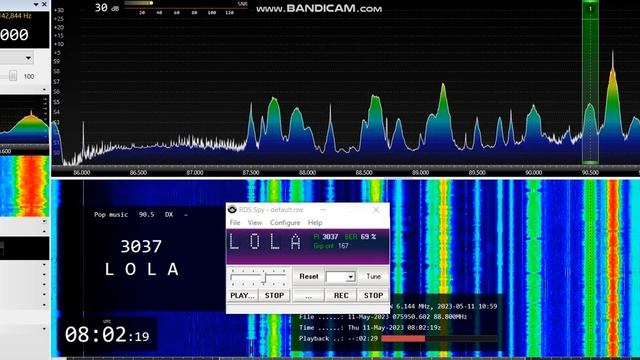Click the 88.000 frequency axis label

(x=307, y=173)
